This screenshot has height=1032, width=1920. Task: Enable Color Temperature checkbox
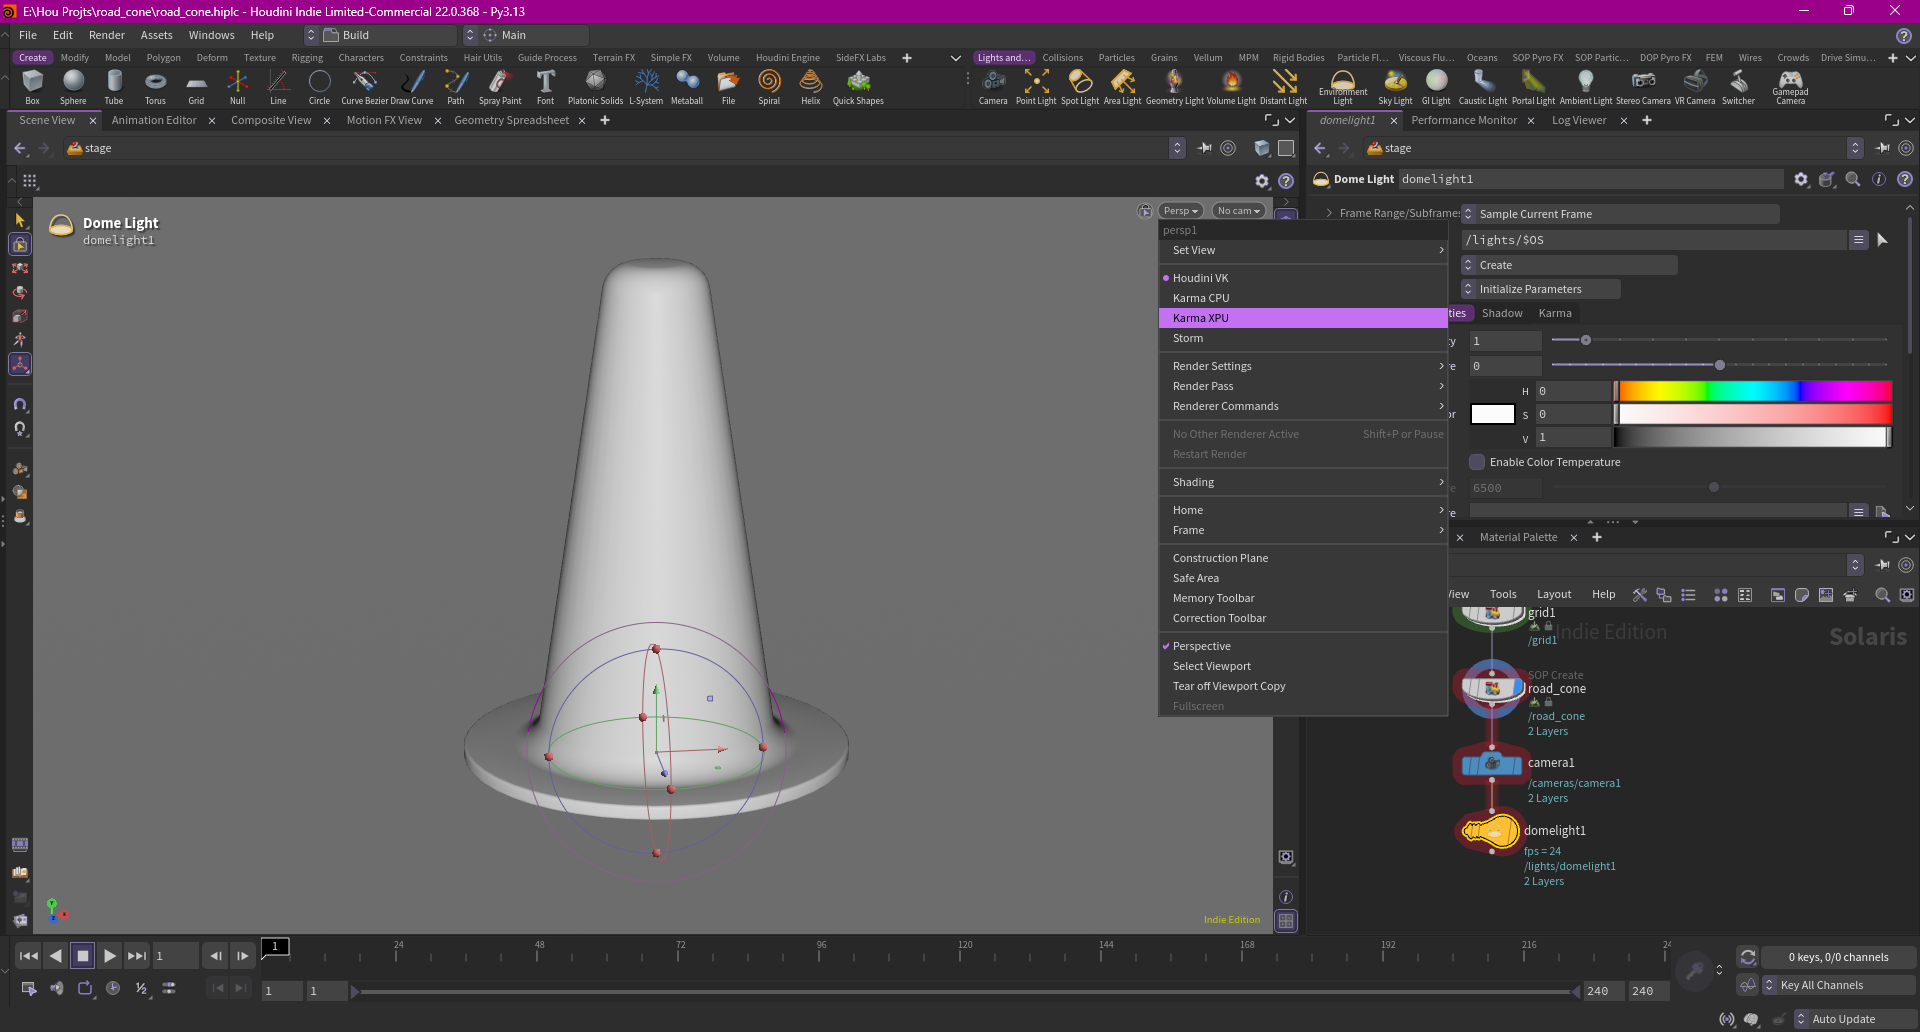point(1477,462)
